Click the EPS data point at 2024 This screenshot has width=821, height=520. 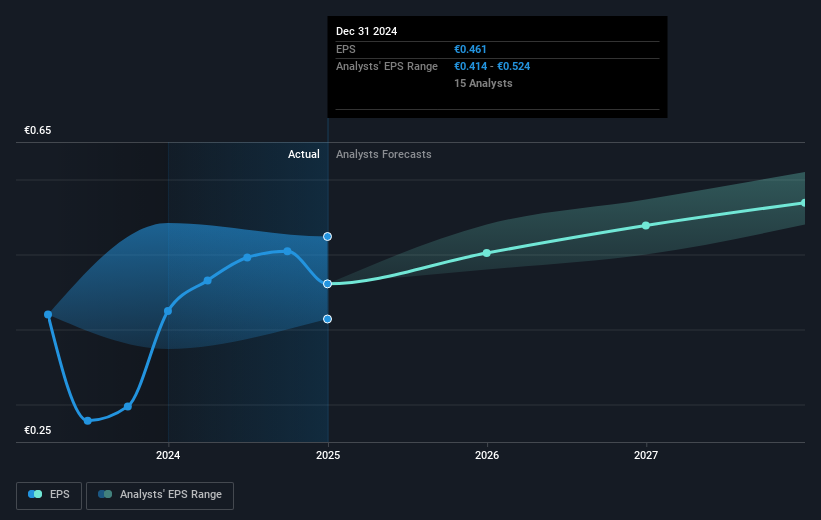(x=168, y=311)
